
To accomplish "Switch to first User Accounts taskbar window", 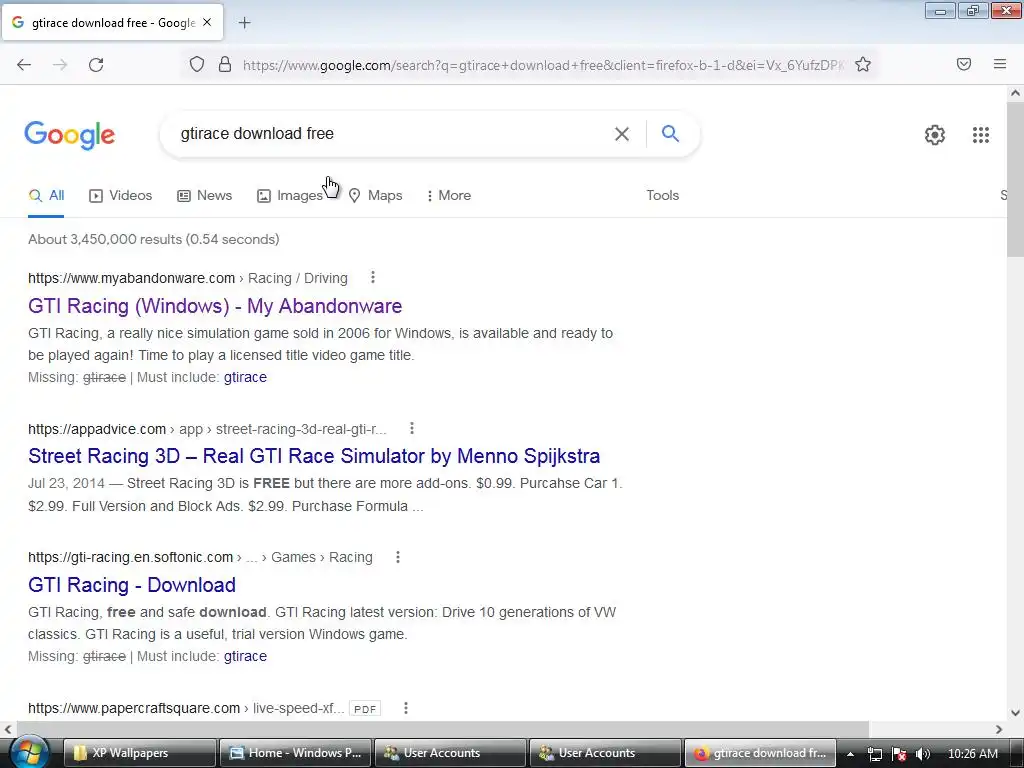I will [451, 753].
